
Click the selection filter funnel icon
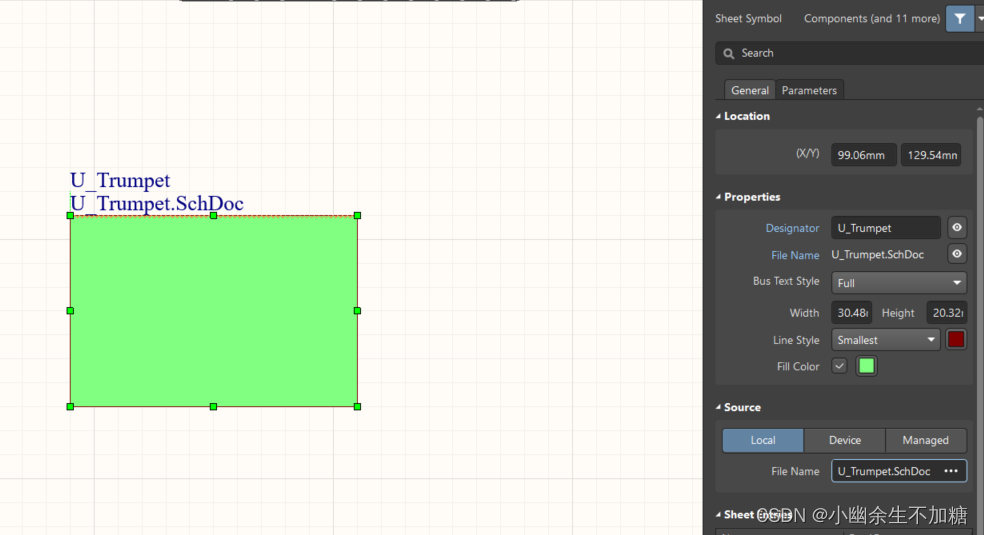pos(960,19)
